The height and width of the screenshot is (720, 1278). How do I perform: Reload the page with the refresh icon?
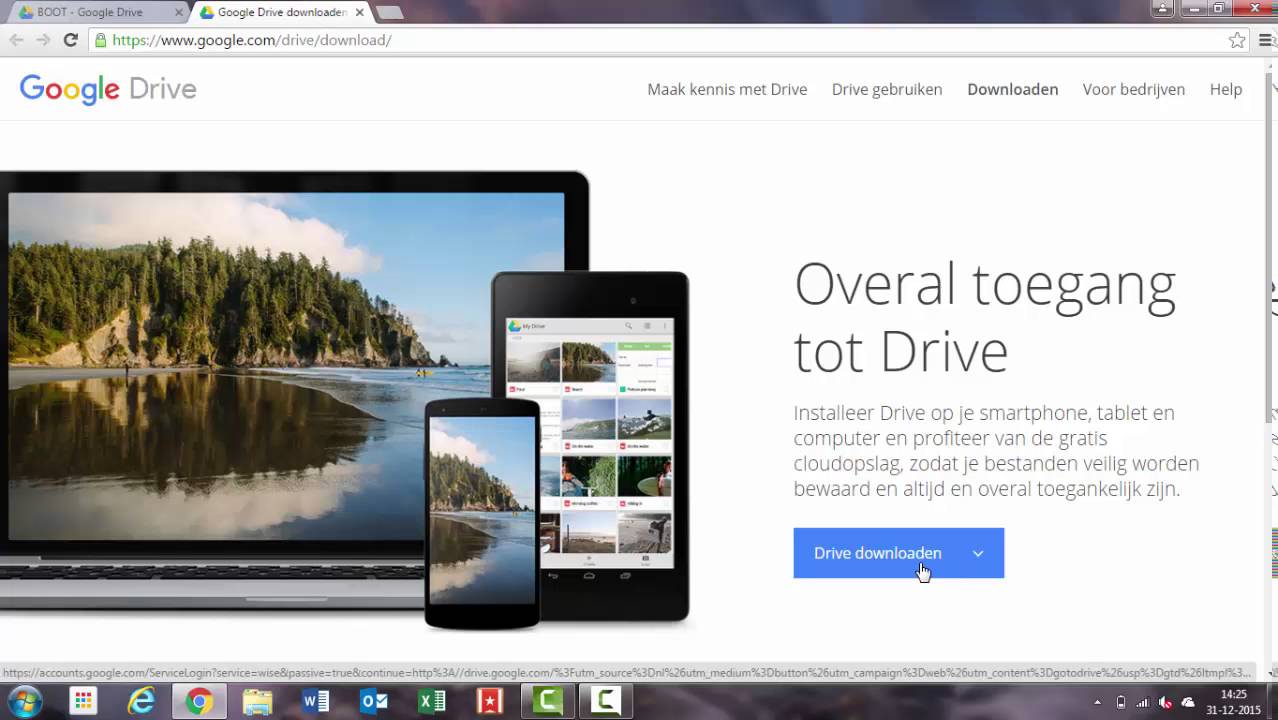(x=70, y=40)
